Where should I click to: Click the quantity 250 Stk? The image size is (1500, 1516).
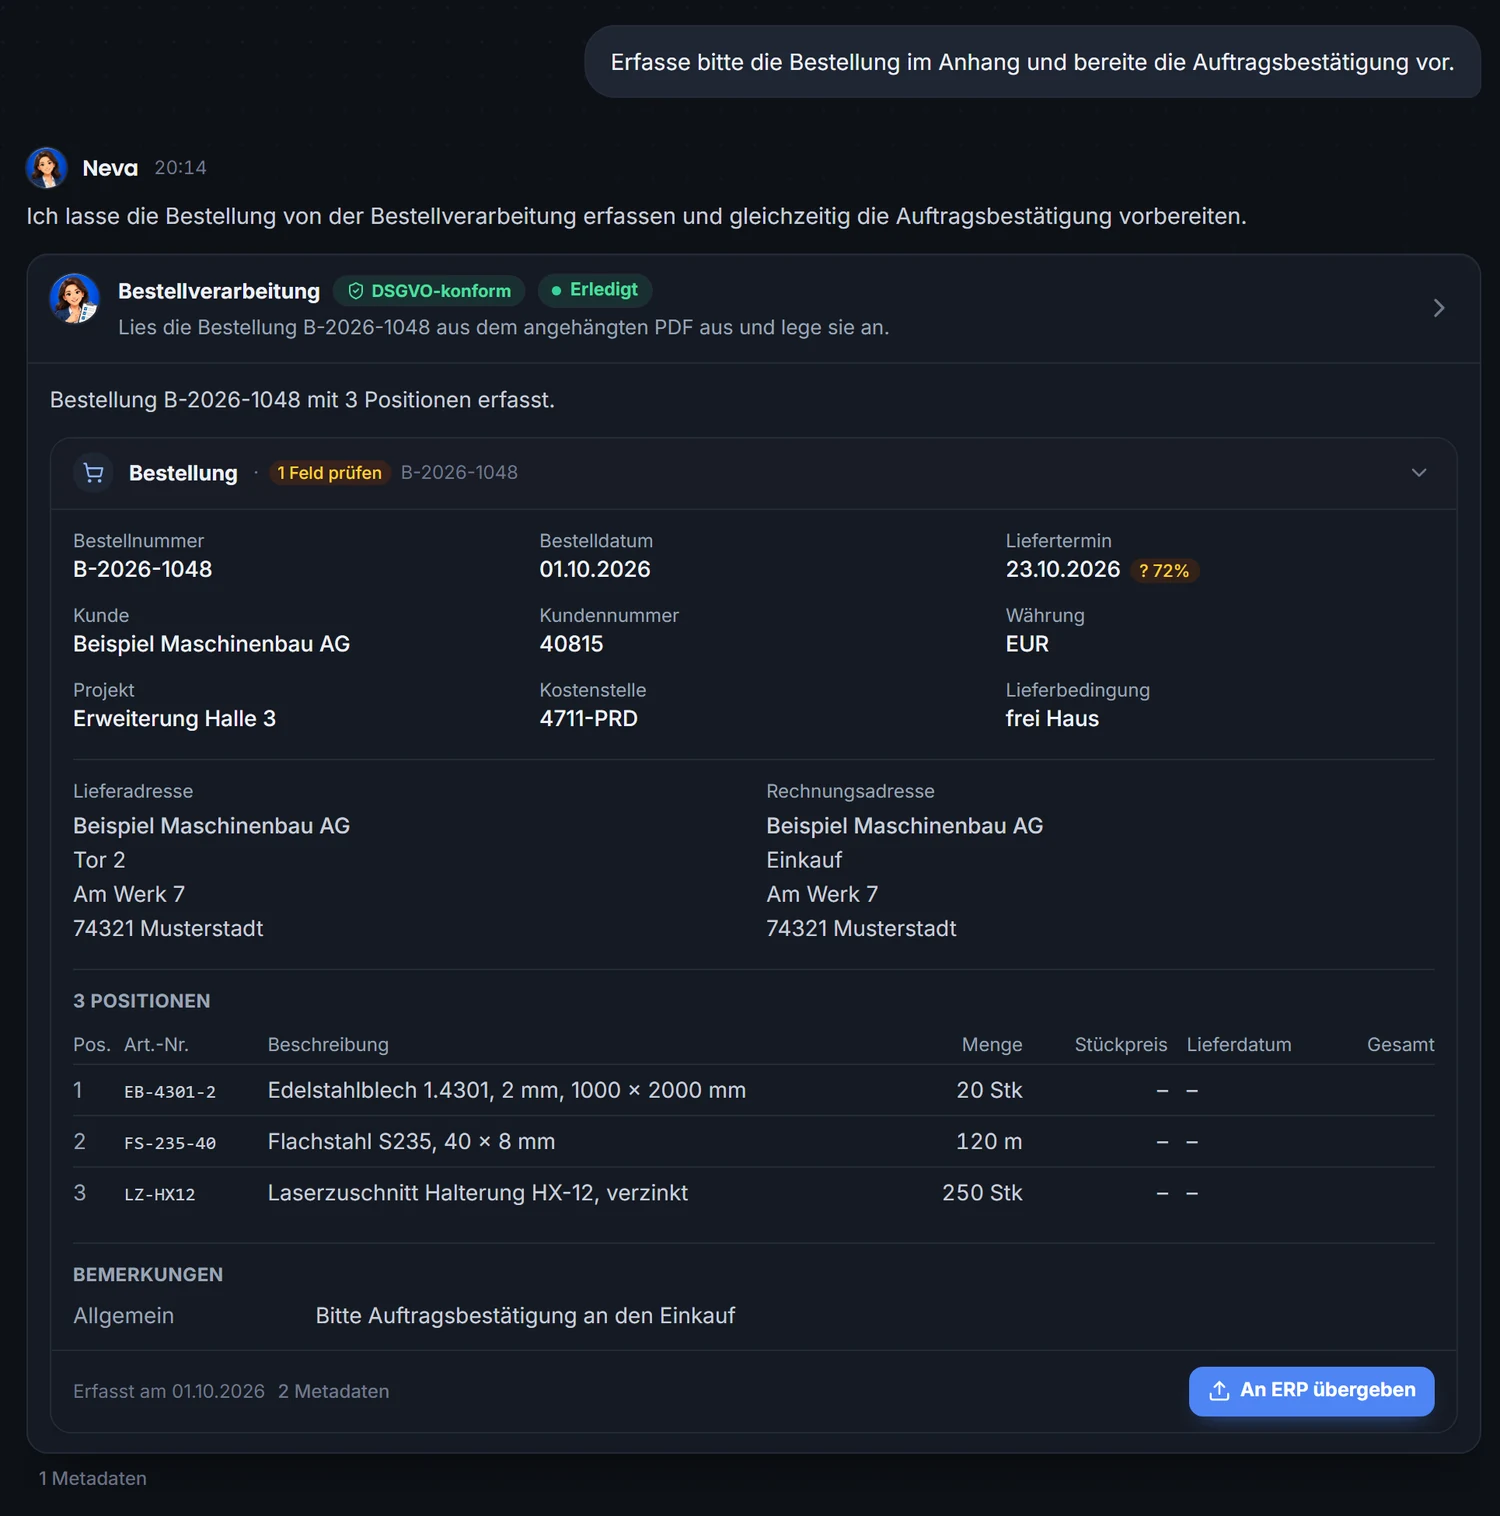(982, 1193)
